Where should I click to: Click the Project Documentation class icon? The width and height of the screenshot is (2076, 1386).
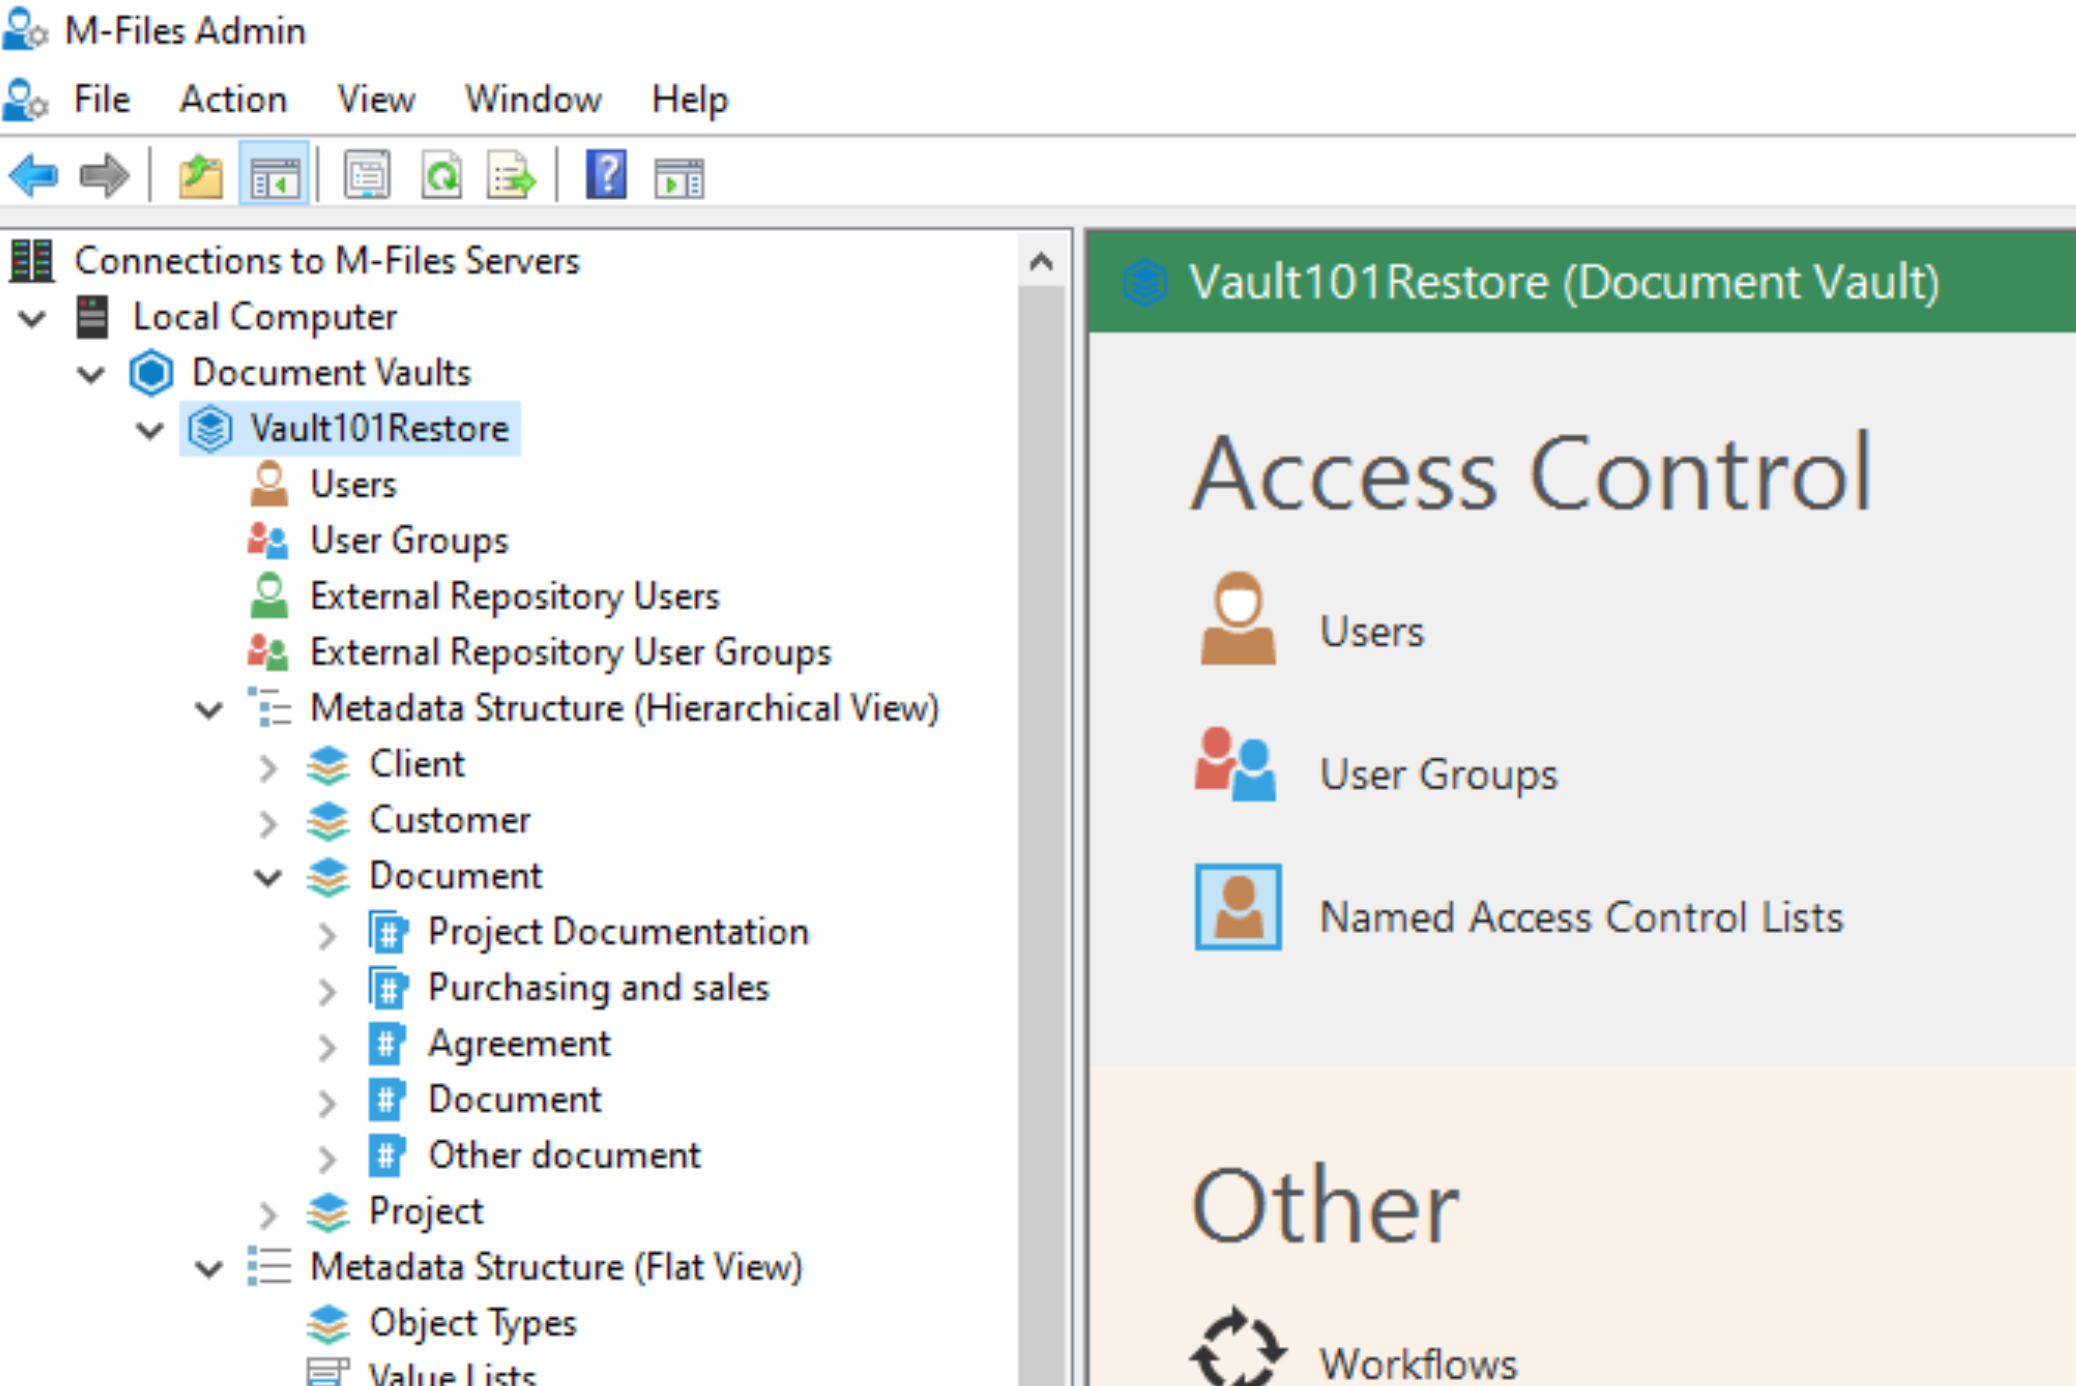pos(388,932)
